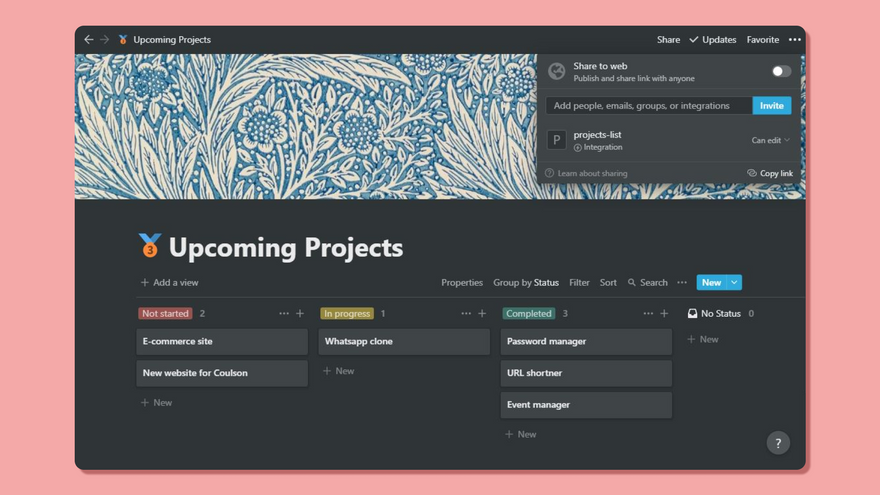Click the medal page icon beside title
880x495 pixels.
[150, 246]
